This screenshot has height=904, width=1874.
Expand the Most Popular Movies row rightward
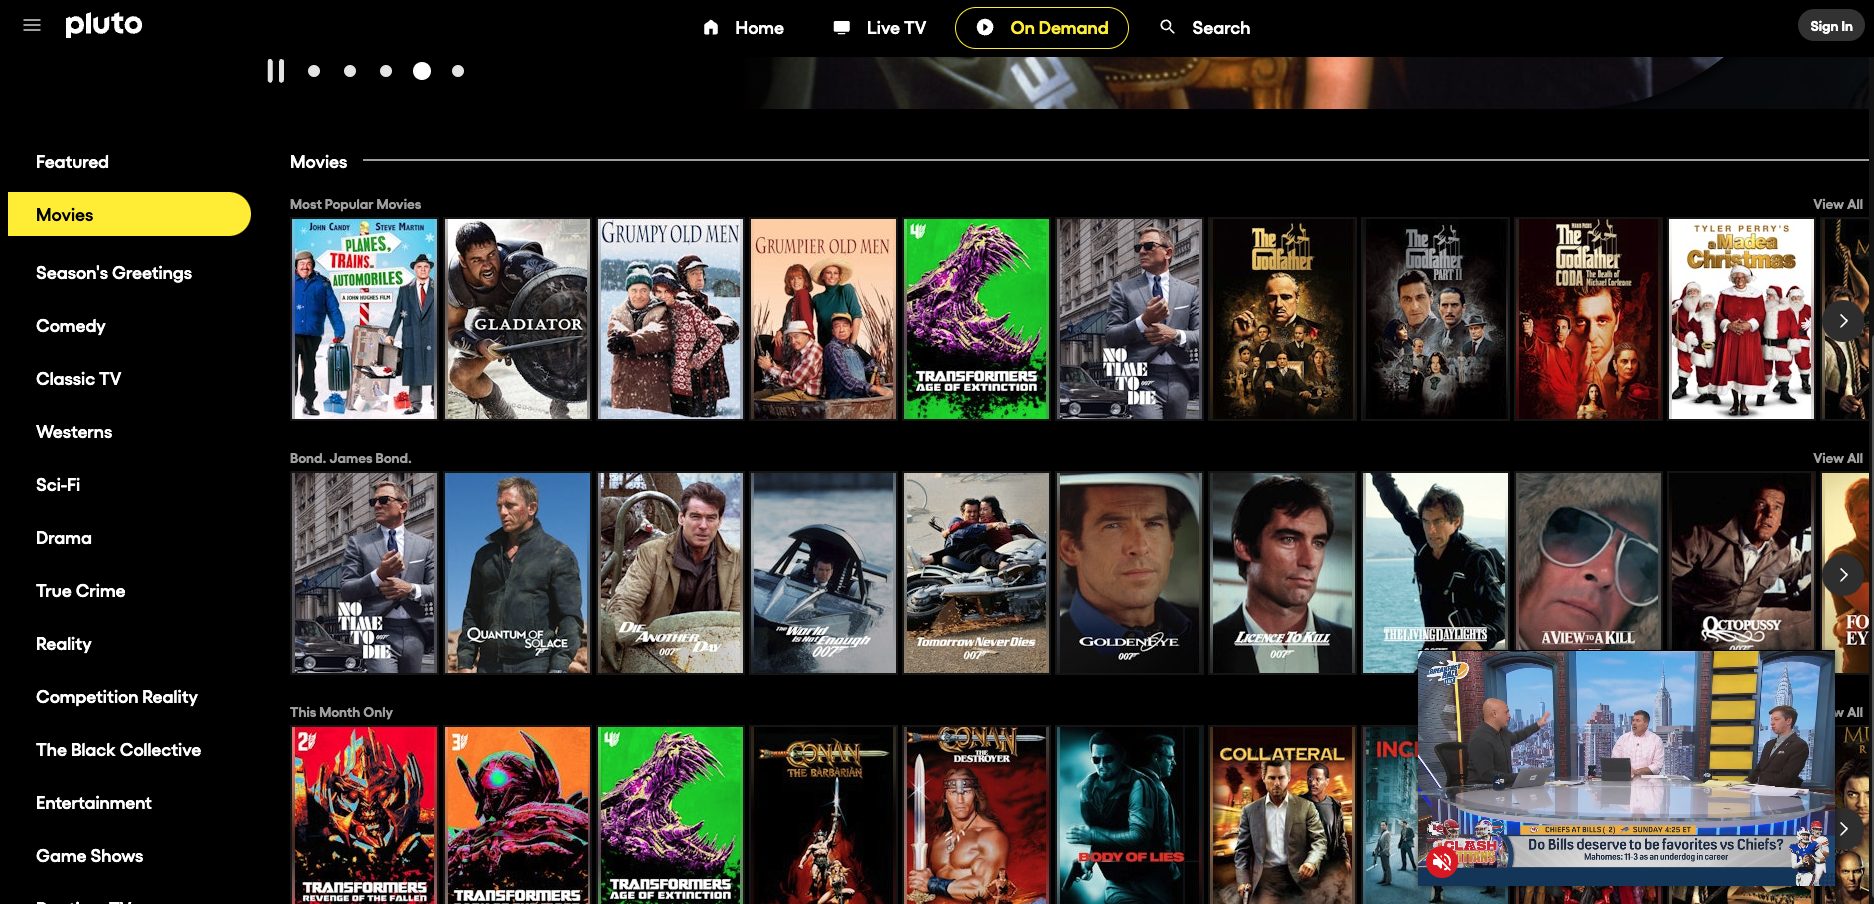(1843, 320)
